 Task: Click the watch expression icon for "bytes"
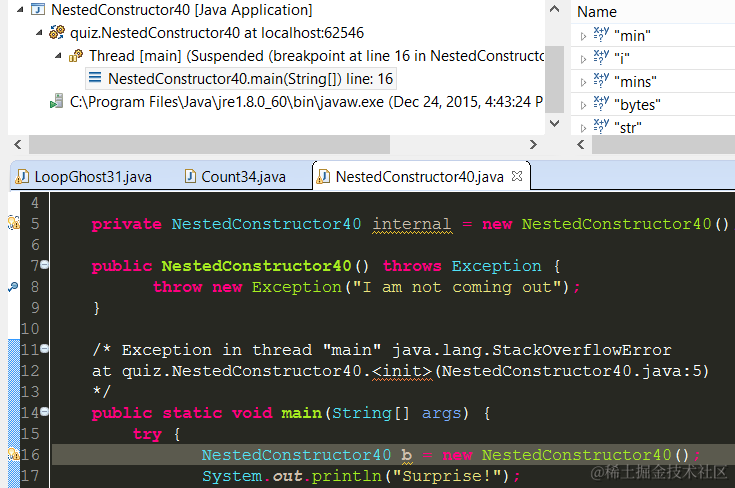coord(601,103)
